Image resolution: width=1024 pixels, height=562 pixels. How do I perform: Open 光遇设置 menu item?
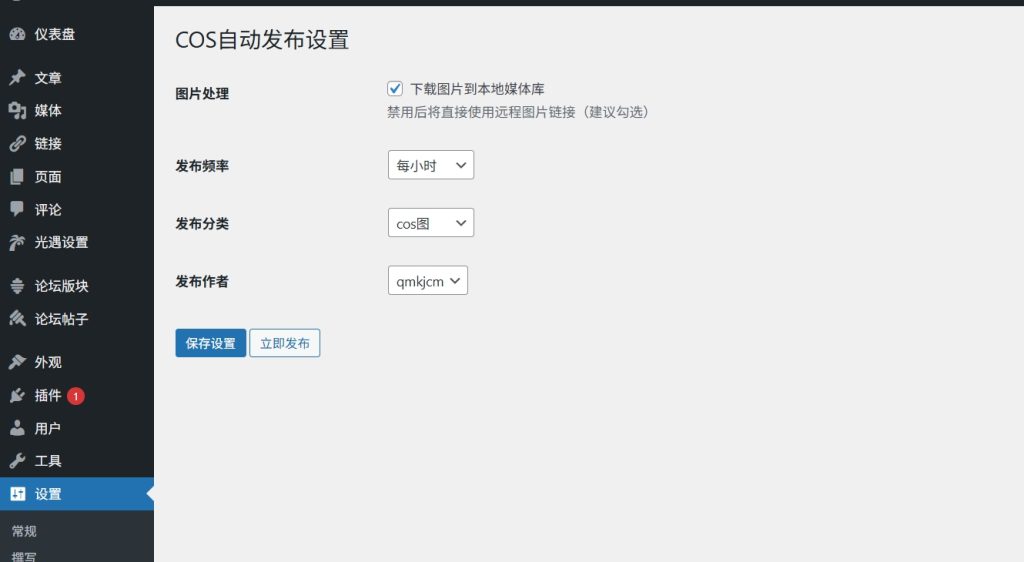pos(76,242)
